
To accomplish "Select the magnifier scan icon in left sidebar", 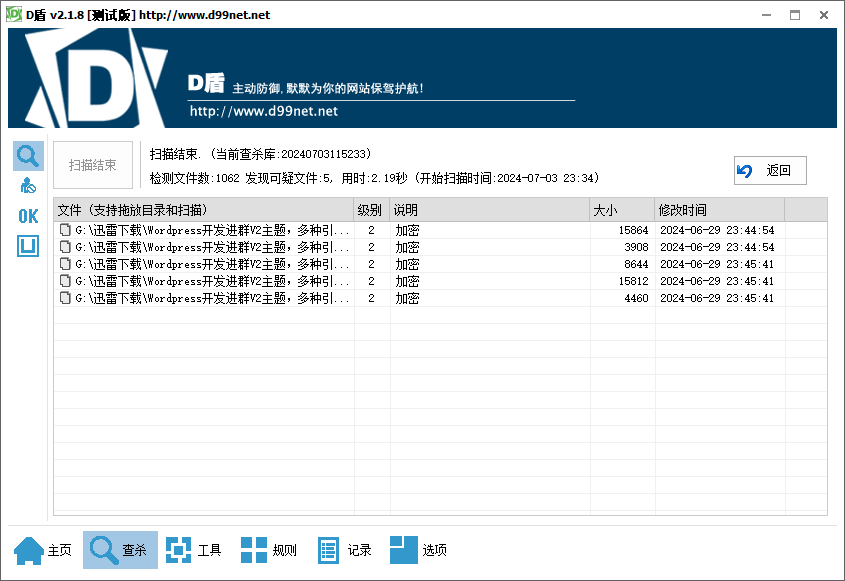I will pos(28,156).
